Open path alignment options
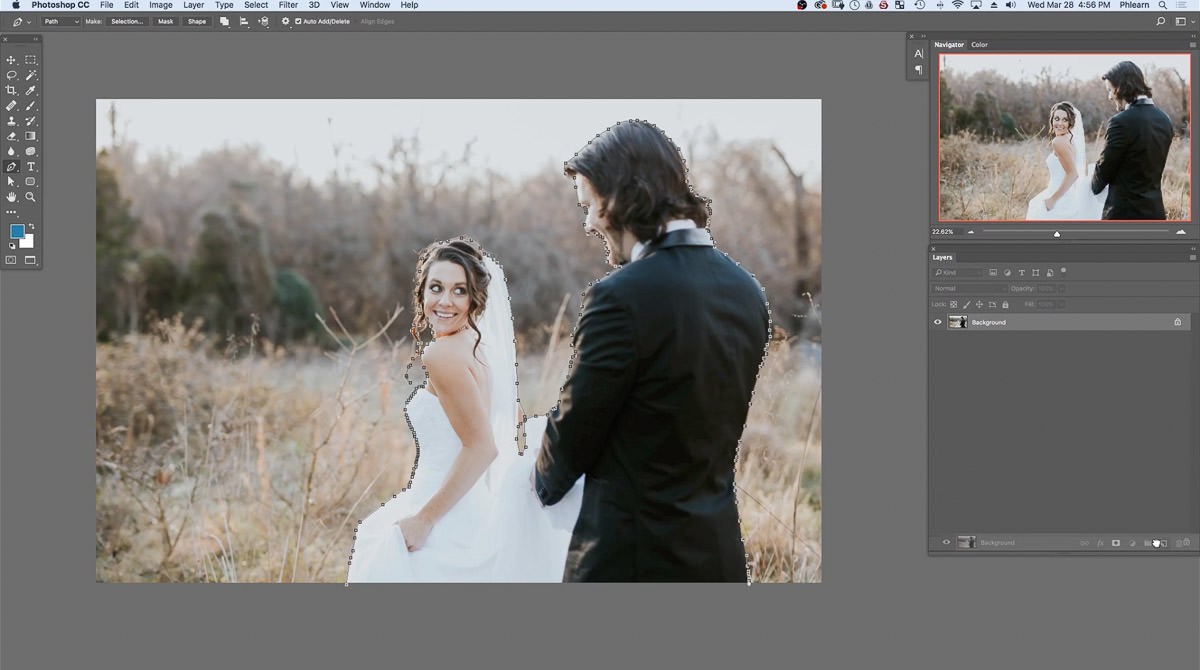Image resolution: width=1200 pixels, height=670 pixels. (244, 21)
